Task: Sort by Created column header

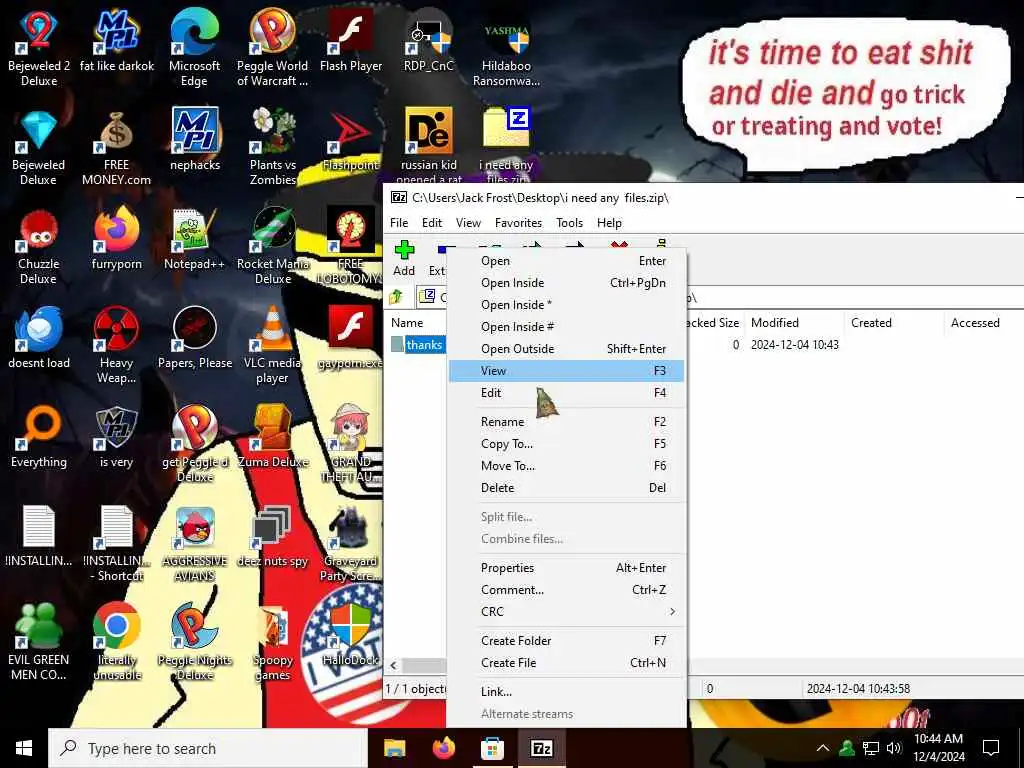Action: [x=894, y=323]
